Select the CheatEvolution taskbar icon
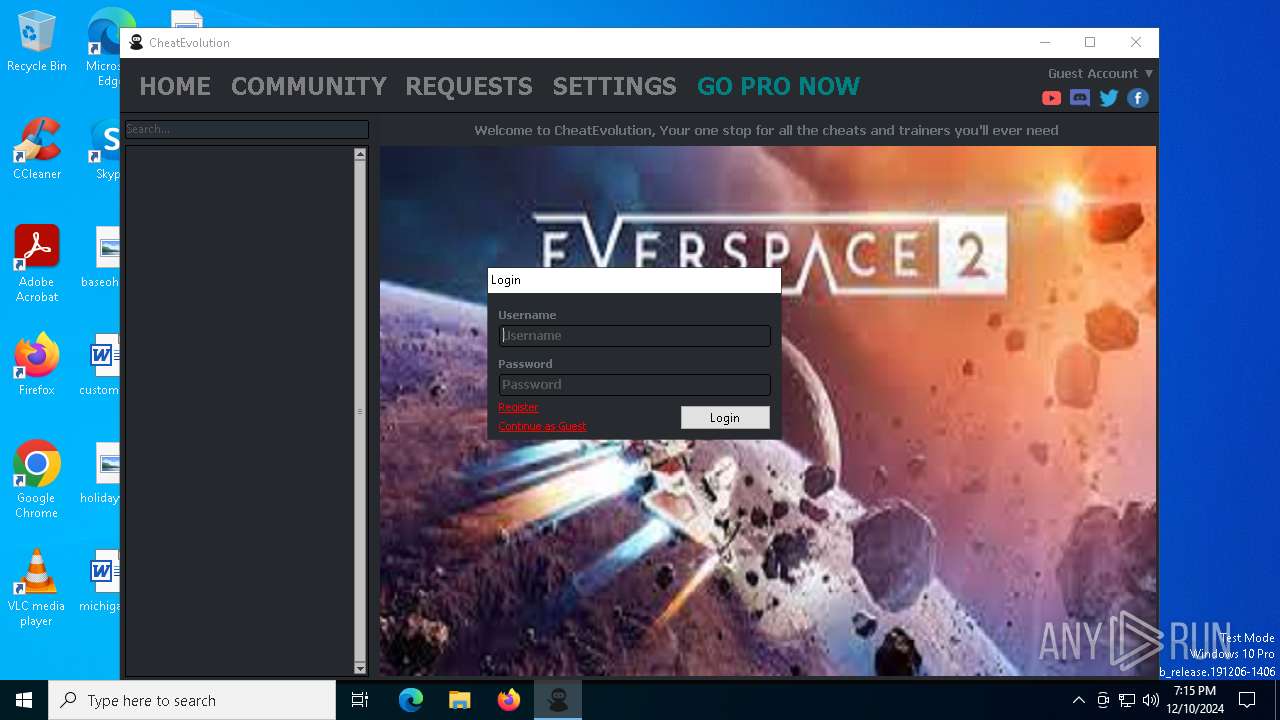The height and width of the screenshot is (720, 1280). 558,700
